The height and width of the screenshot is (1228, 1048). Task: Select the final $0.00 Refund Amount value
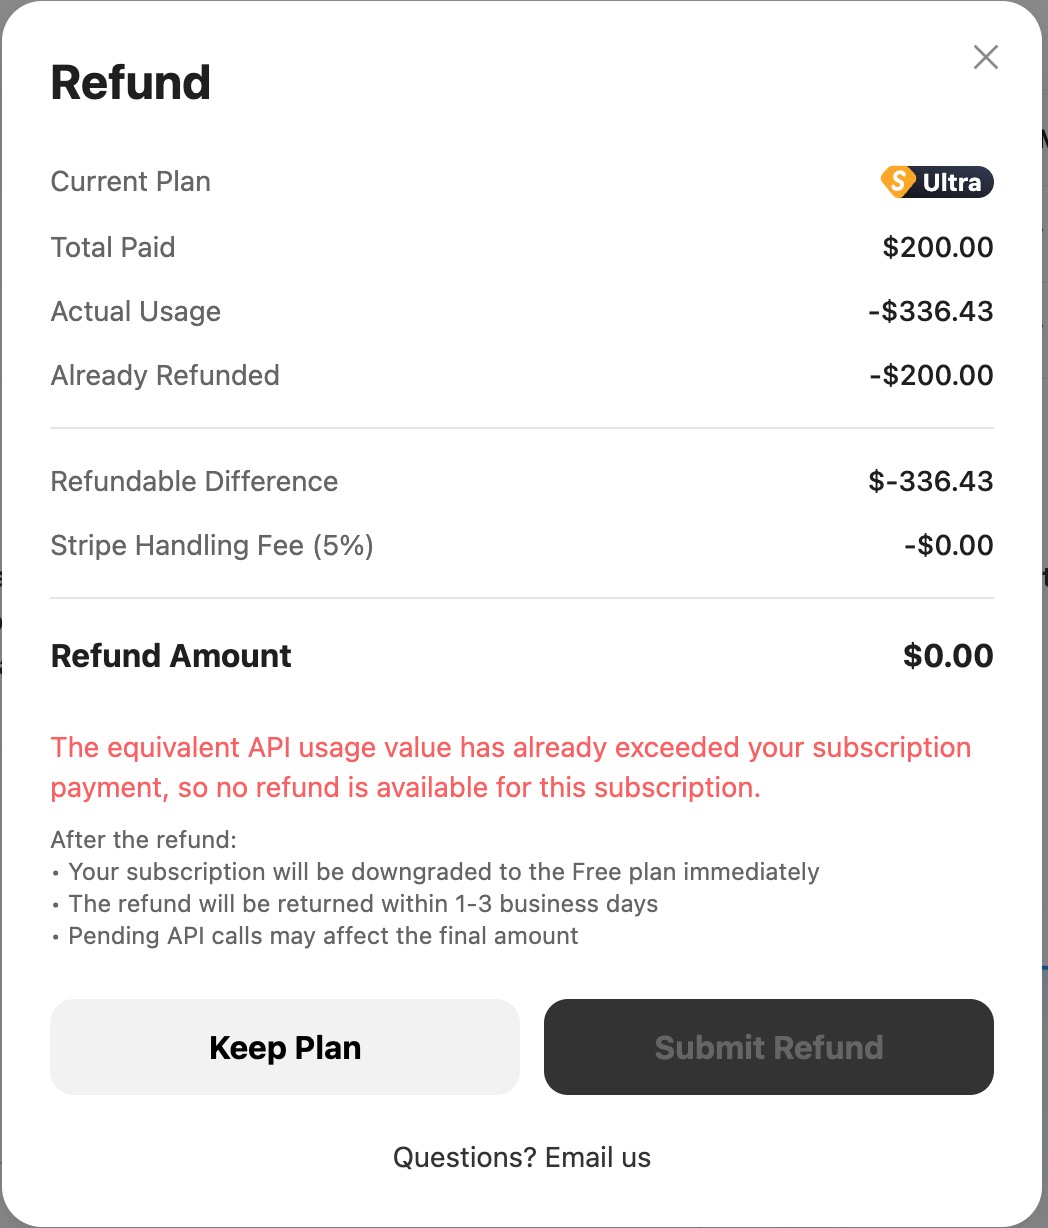coord(947,656)
